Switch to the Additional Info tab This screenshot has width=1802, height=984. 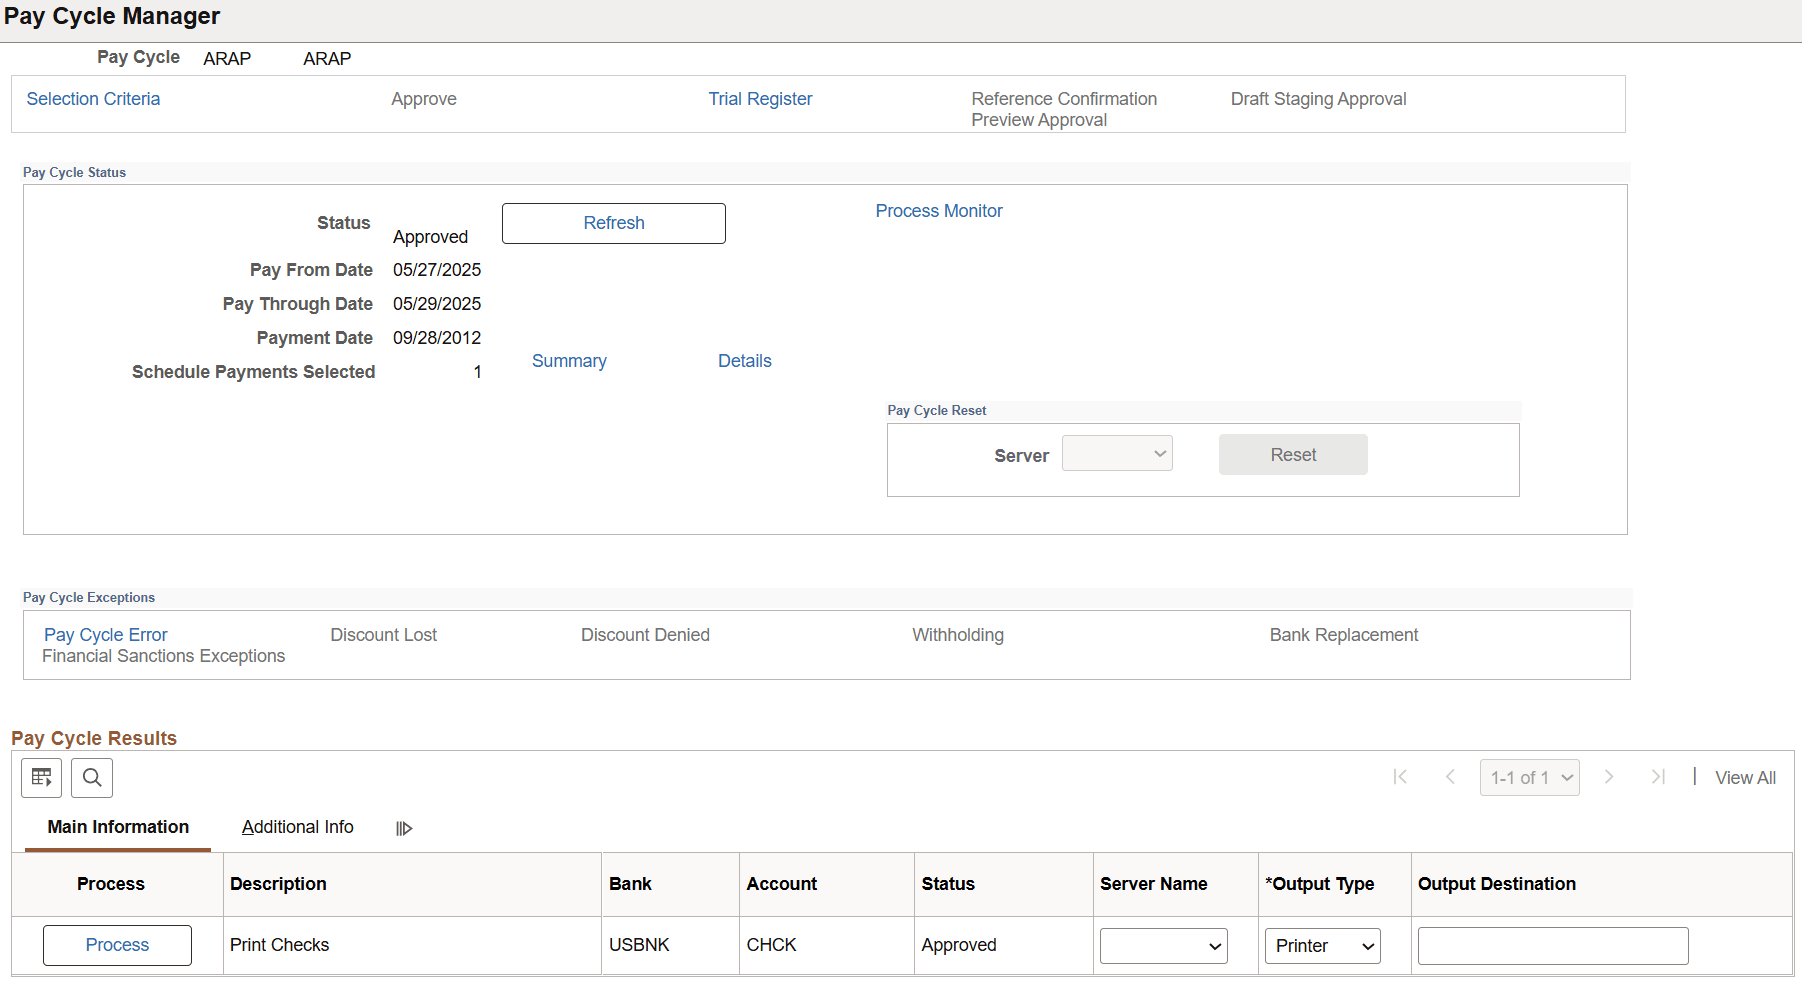(x=297, y=827)
